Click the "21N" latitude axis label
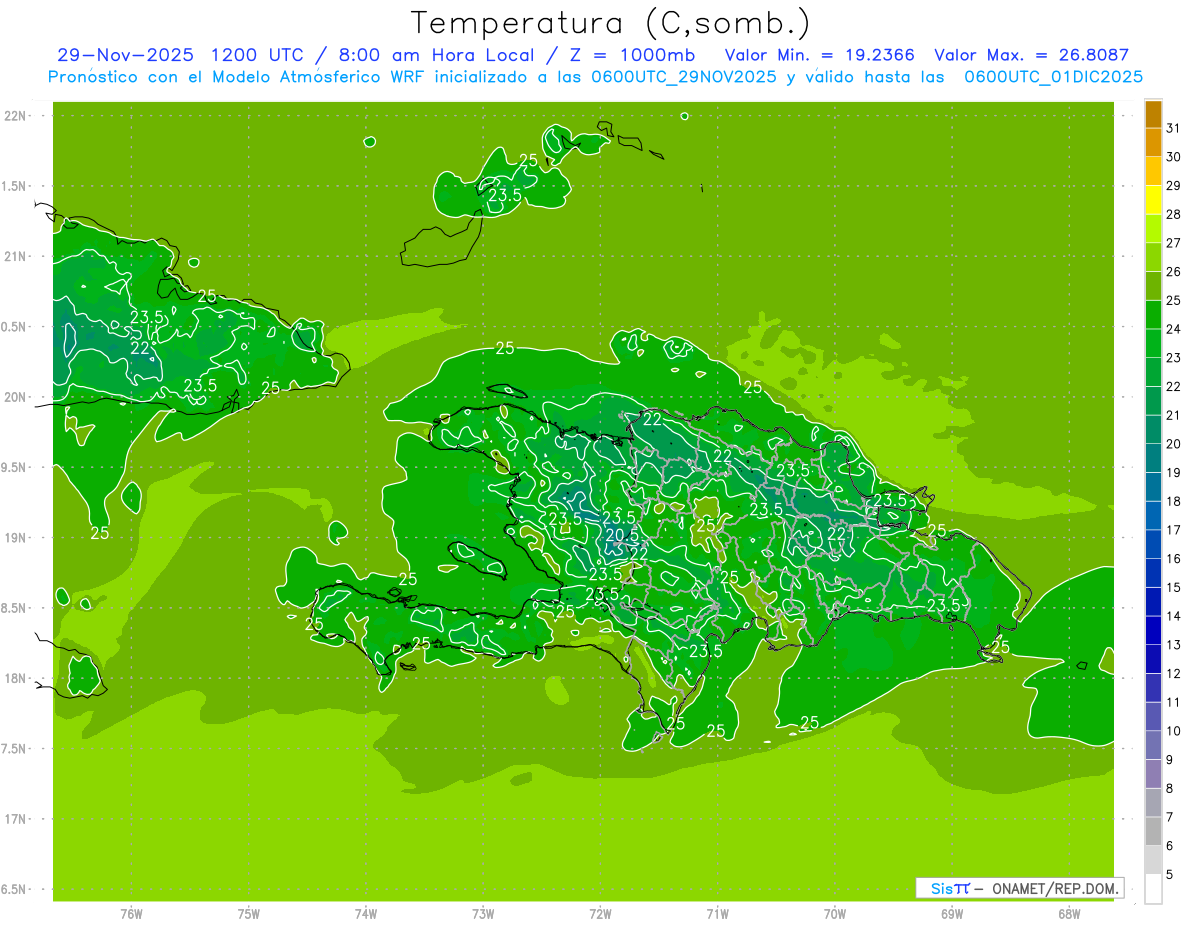Image resolution: width=1200 pixels, height=927 pixels. (14, 257)
